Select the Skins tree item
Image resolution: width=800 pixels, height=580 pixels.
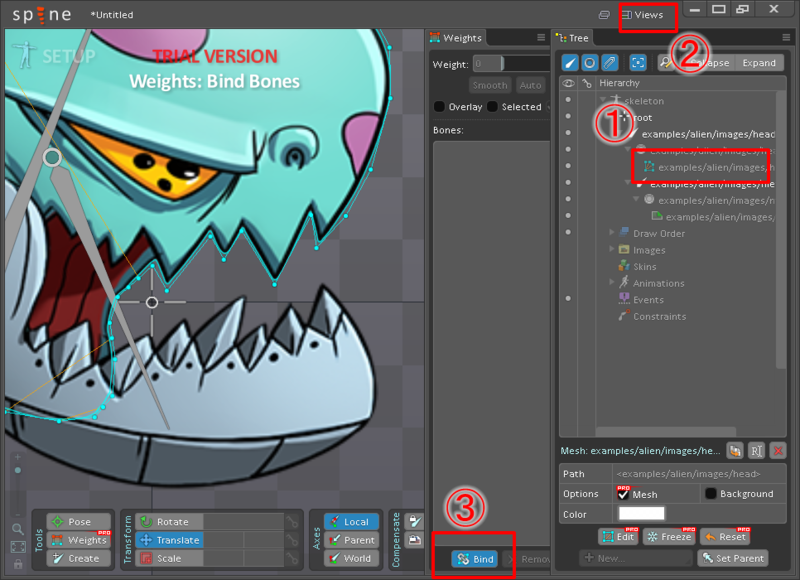644,266
